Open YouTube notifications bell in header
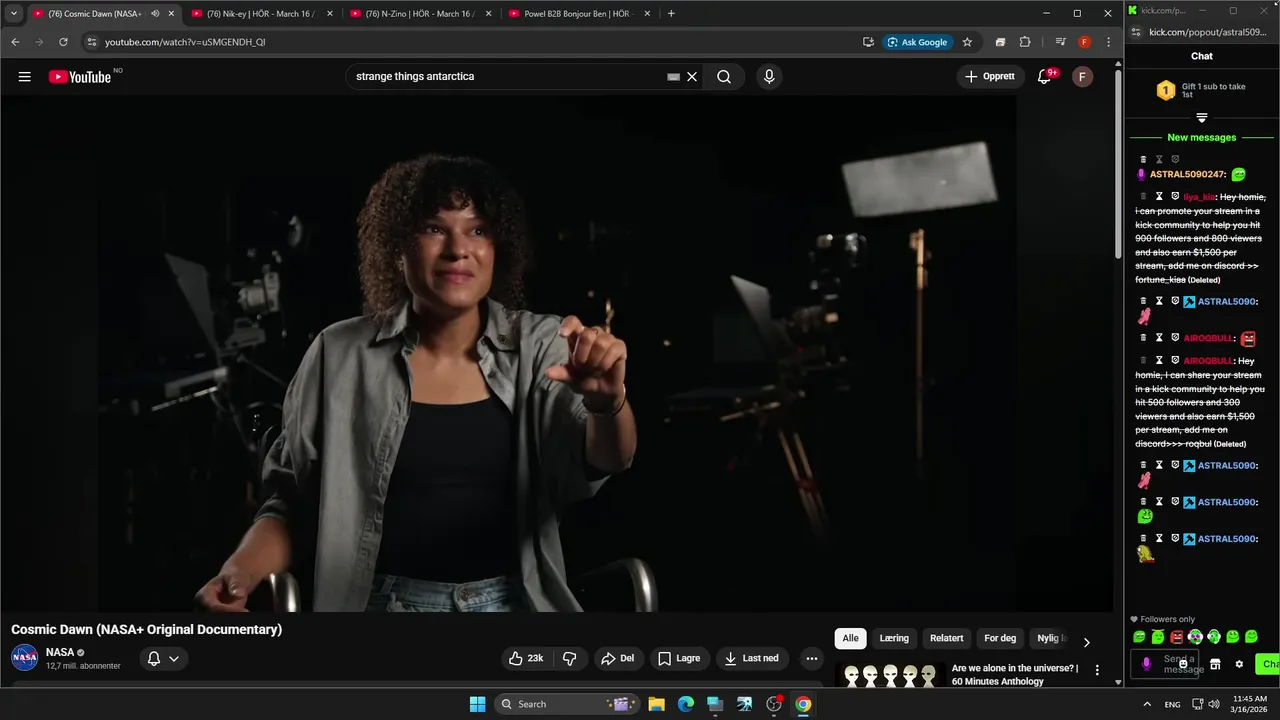Screen dimensions: 1280x720 1045,77
